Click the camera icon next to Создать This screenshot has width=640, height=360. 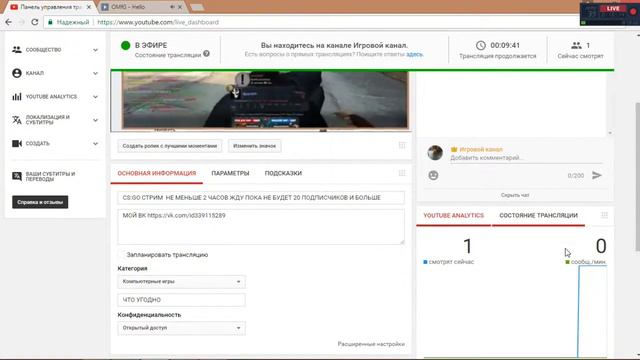[x=17, y=144]
